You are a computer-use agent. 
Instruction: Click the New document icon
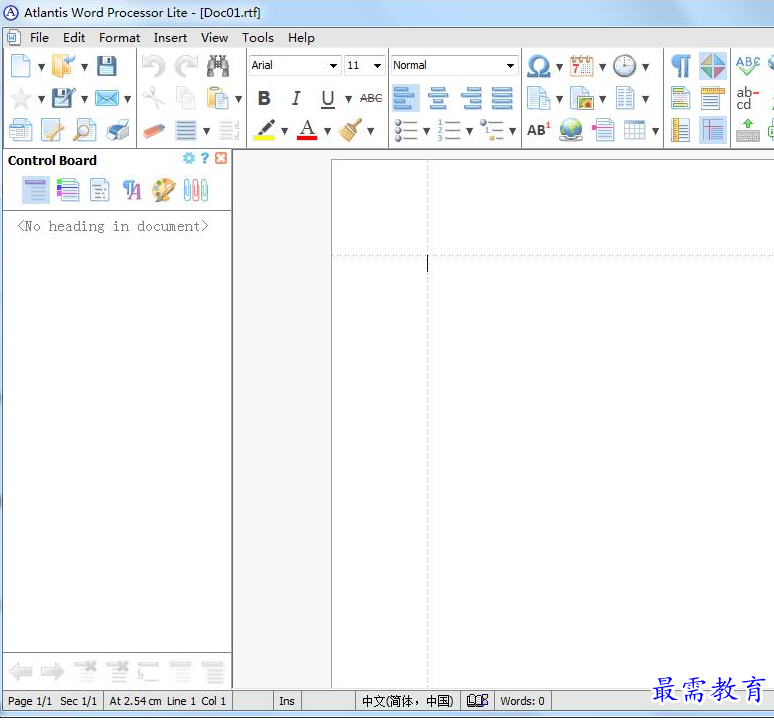tap(21, 66)
